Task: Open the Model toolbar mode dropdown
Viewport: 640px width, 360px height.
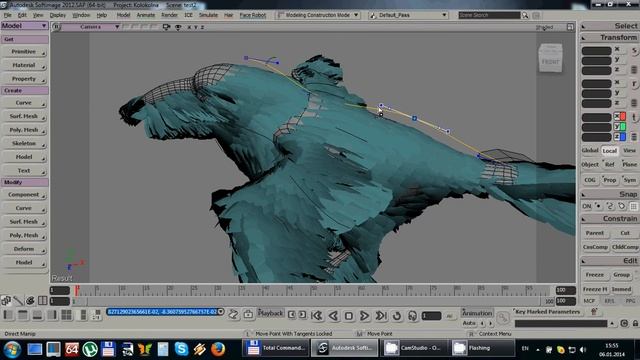Action: tap(24, 26)
